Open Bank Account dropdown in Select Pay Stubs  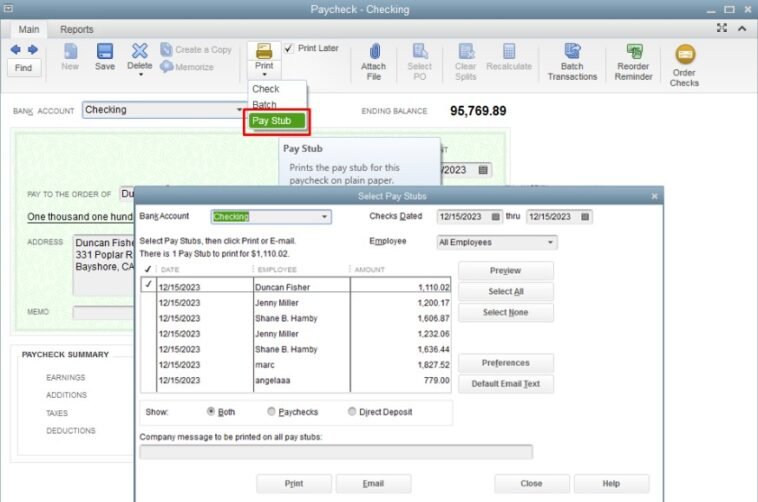click(324, 217)
